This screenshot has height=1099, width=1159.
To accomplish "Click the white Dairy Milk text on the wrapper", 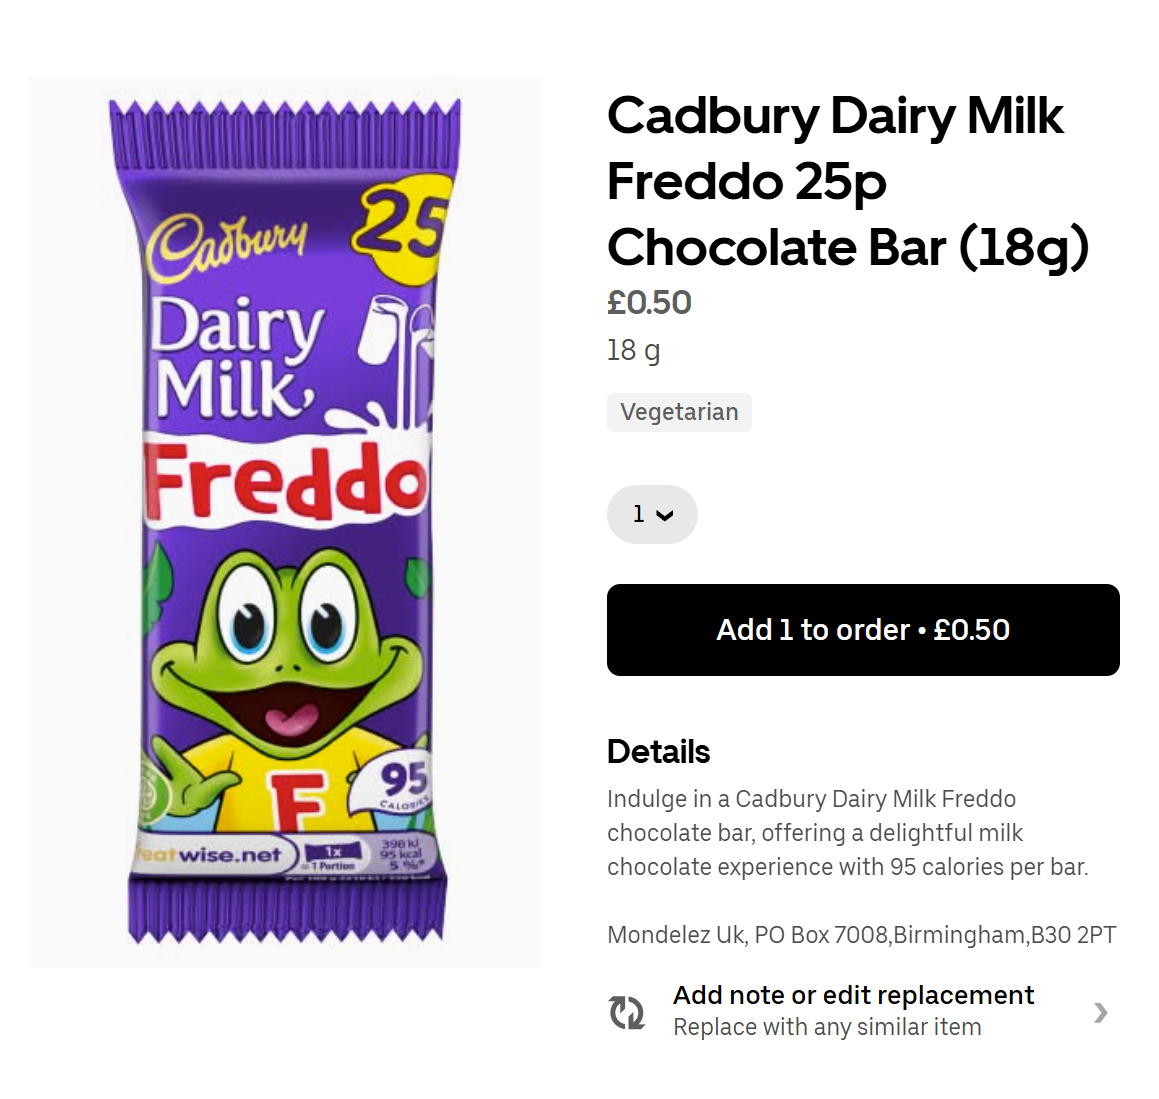I will point(235,357).
